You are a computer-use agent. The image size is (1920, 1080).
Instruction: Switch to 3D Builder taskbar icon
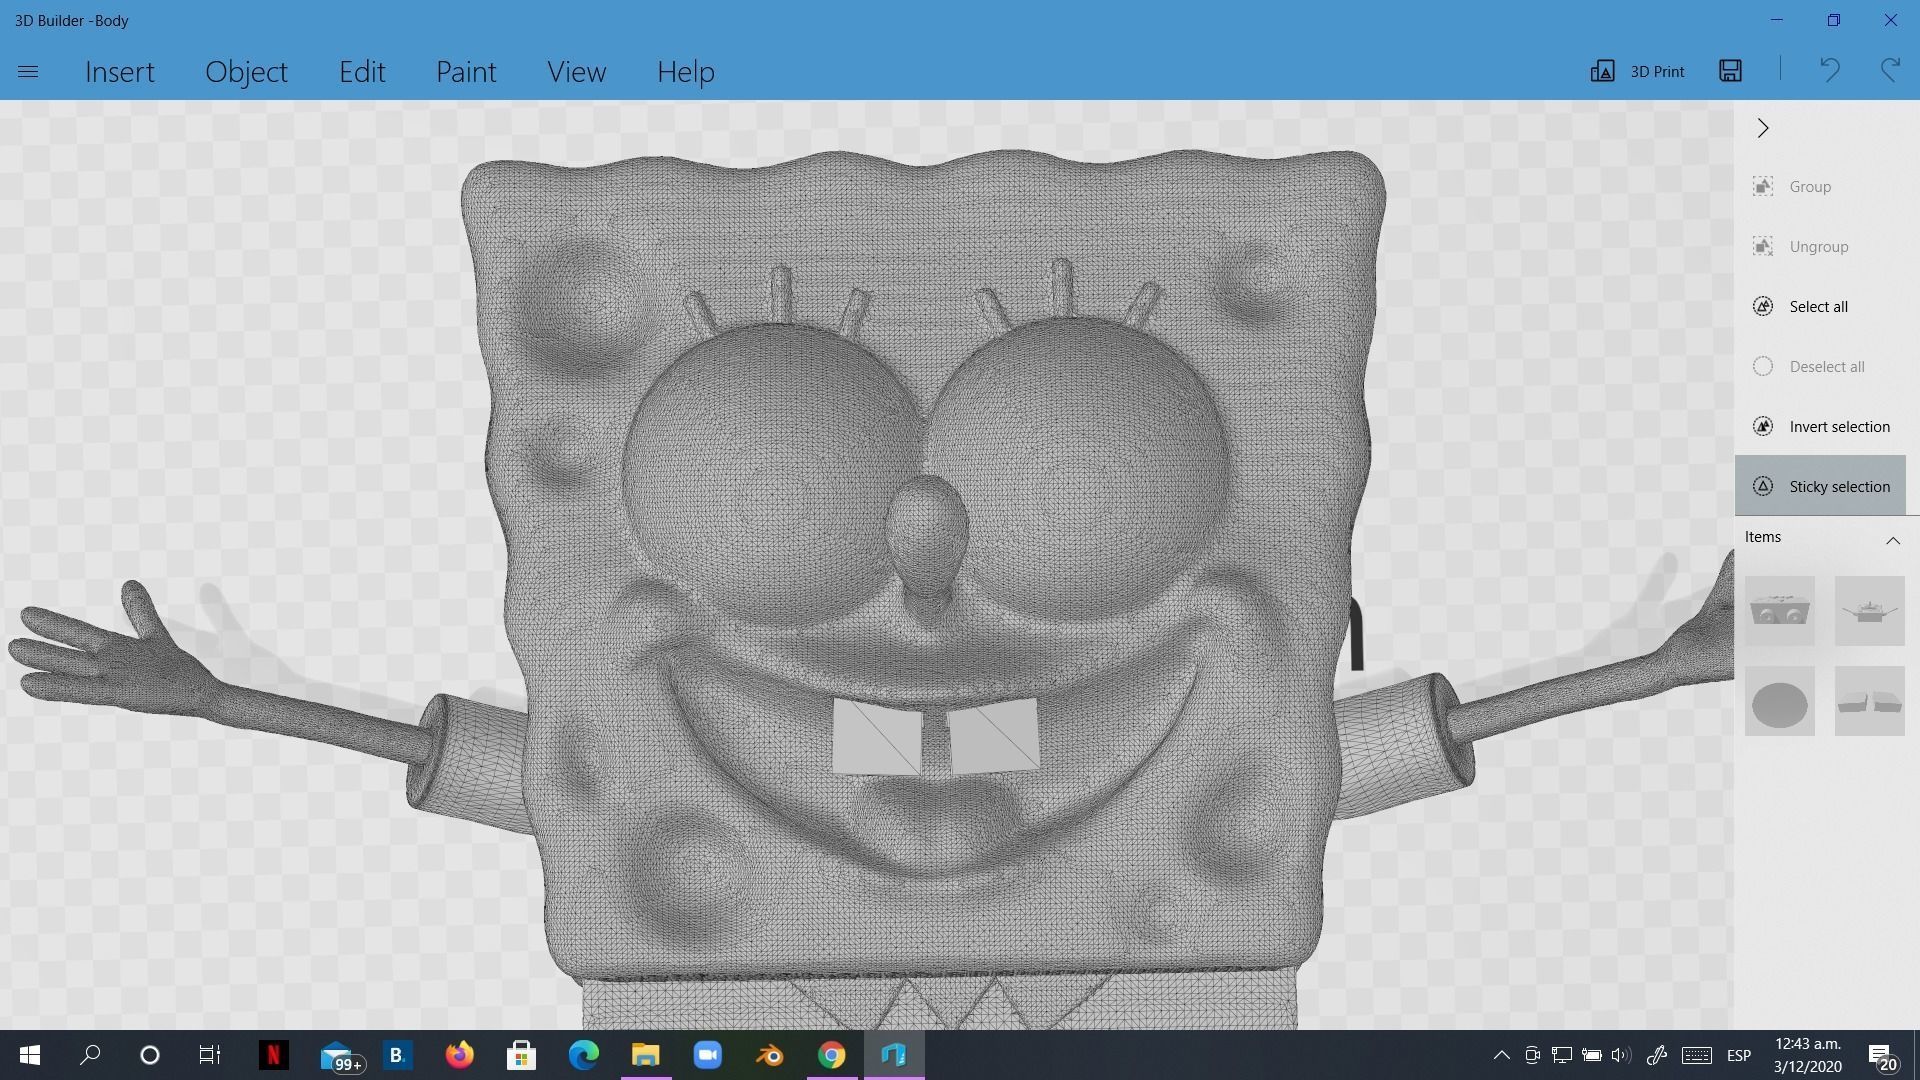click(894, 1055)
